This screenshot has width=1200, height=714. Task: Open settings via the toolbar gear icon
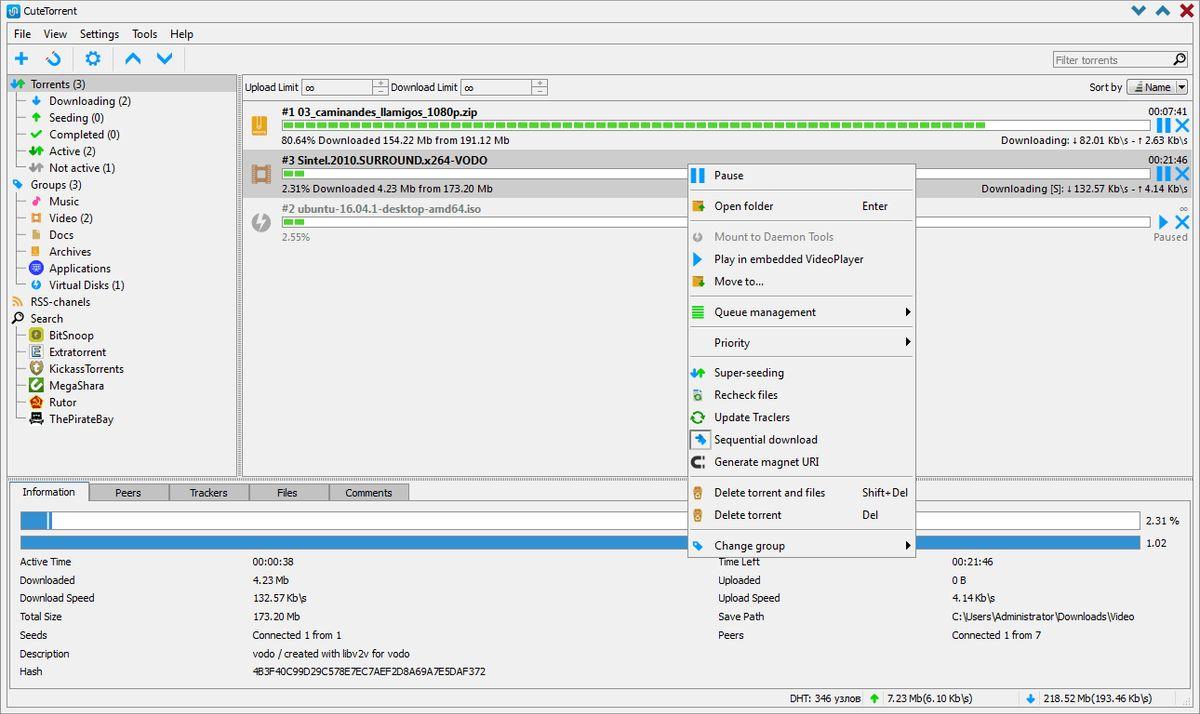click(93, 59)
